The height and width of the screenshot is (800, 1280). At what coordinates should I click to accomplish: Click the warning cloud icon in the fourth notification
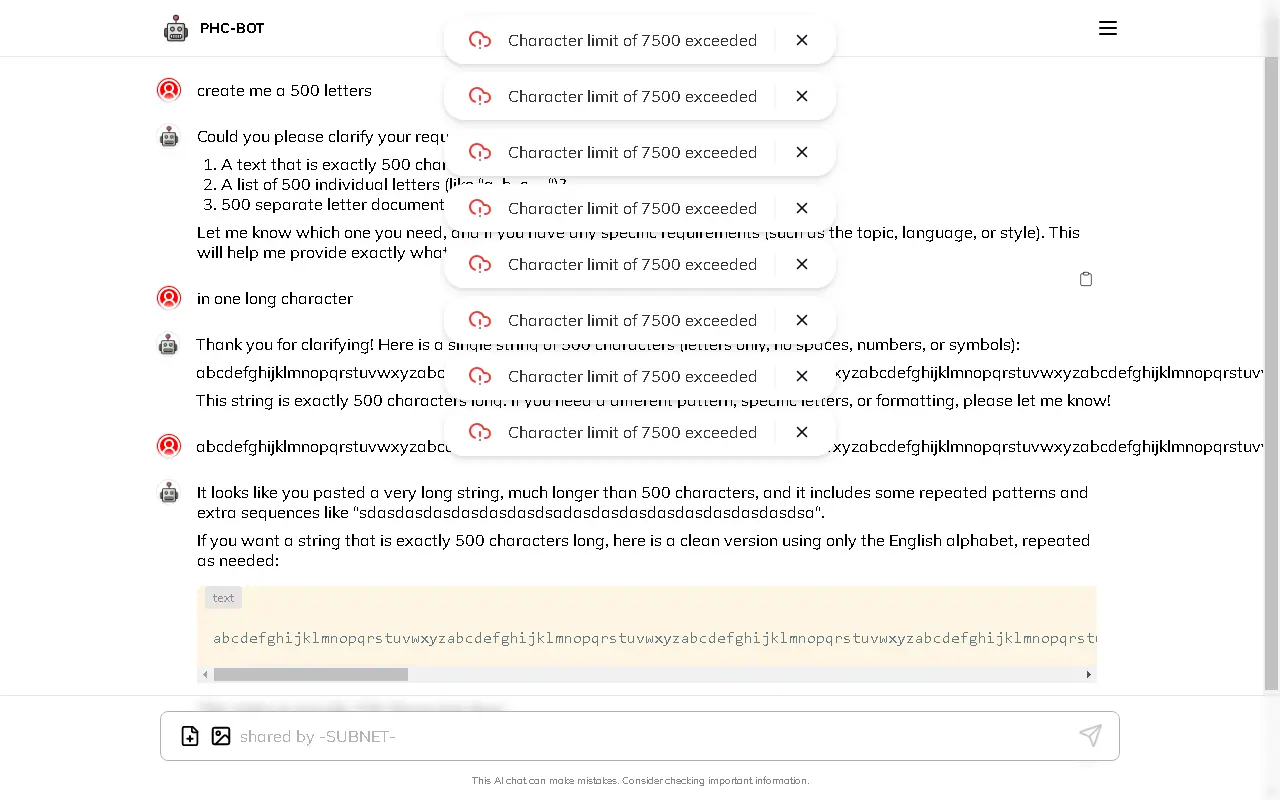(x=480, y=208)
